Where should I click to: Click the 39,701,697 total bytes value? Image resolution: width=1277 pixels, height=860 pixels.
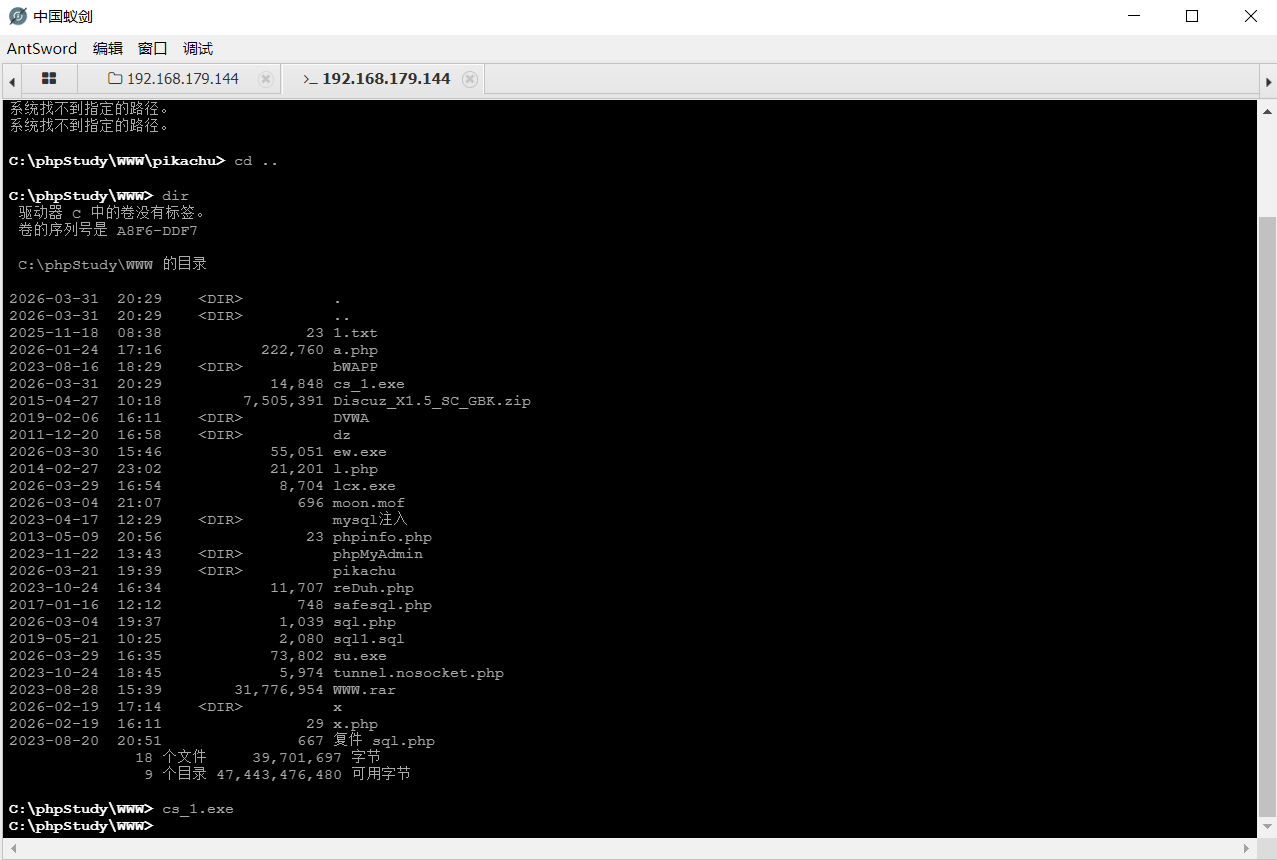pyautogui.click(x=297, y=758)
